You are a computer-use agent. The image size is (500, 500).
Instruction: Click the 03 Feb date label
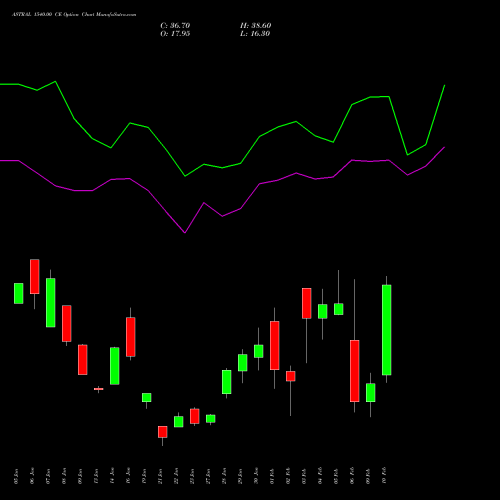[x=304, y=476]
